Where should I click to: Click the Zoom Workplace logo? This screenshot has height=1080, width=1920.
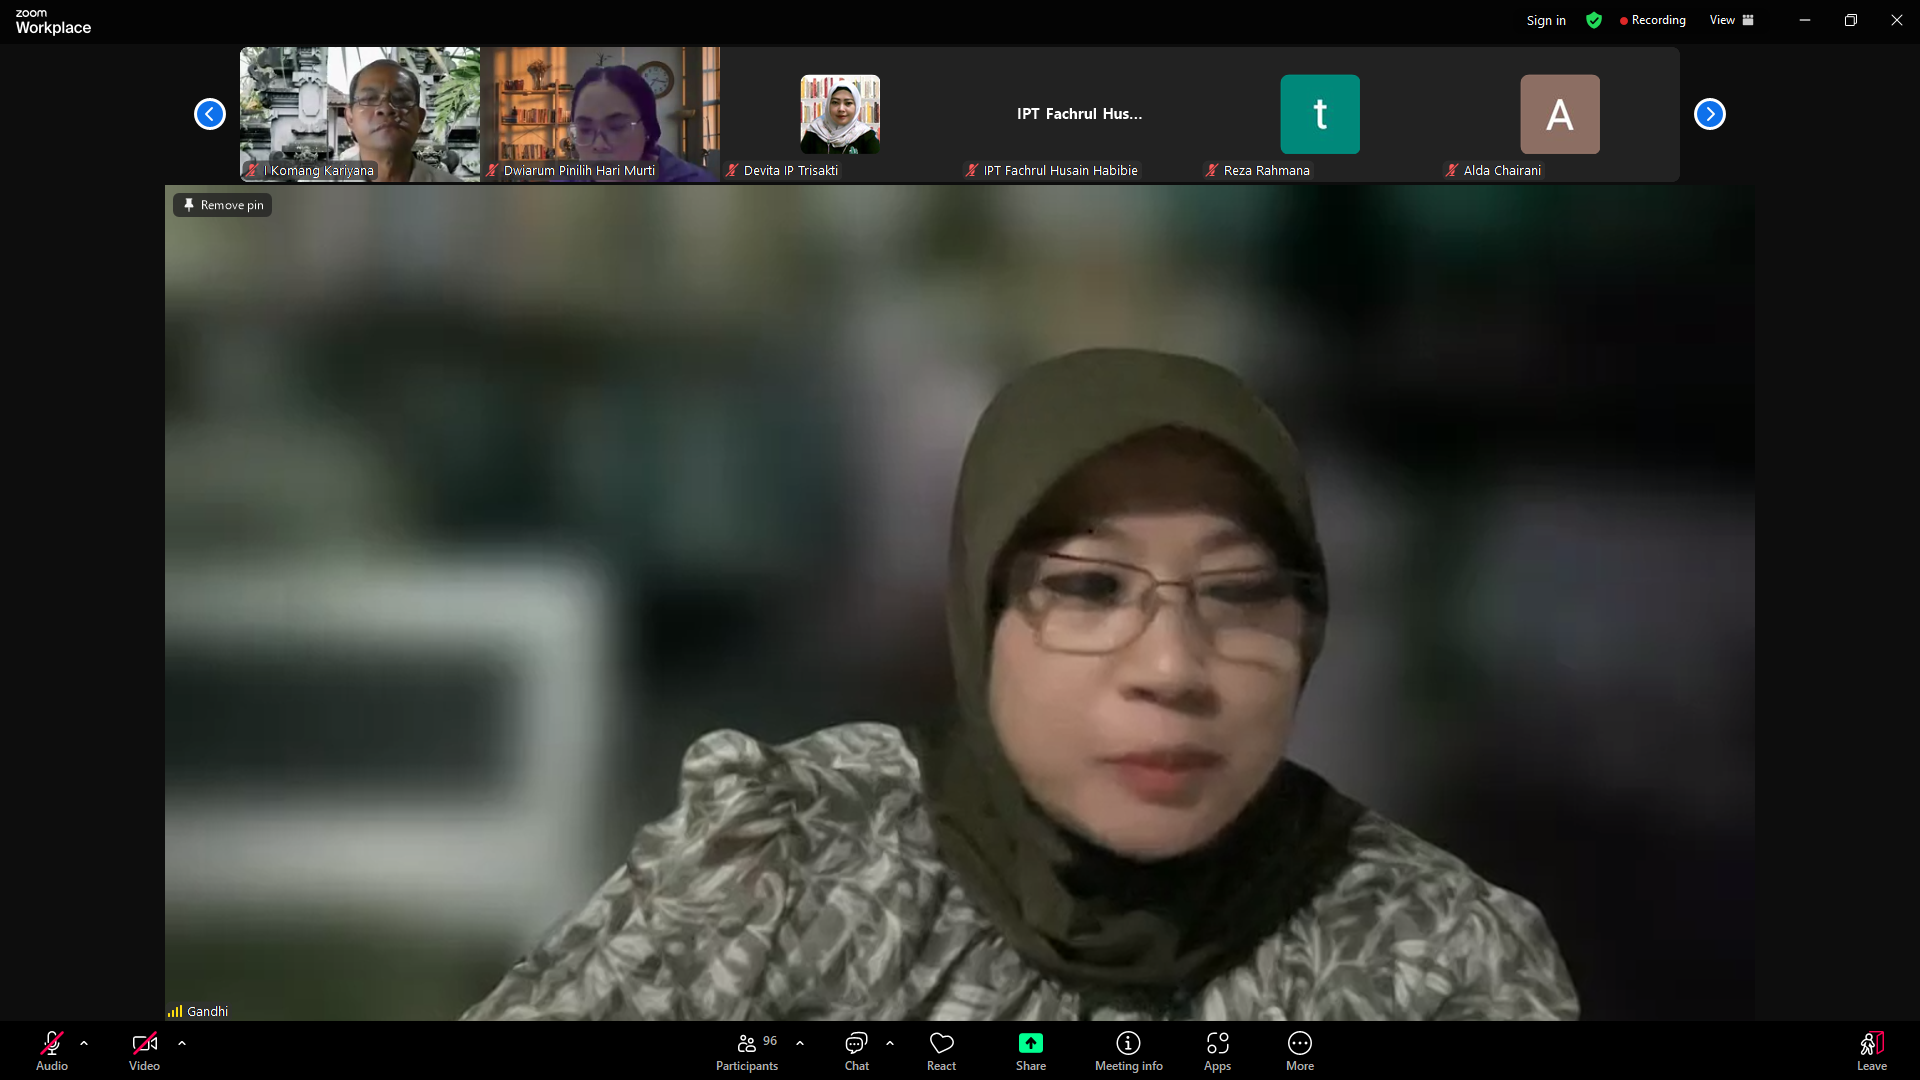coord(53,21)
